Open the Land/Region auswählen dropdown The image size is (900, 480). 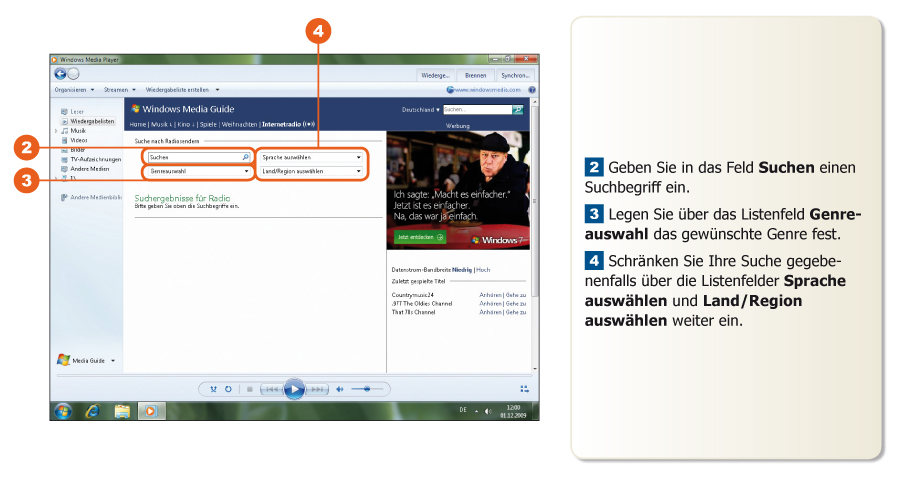pos(311,171)
